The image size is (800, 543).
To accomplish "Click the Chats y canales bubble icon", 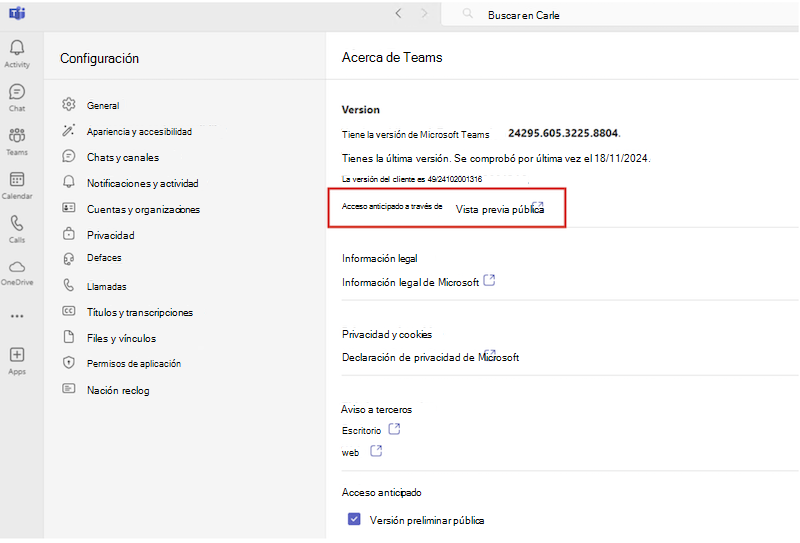I will pos(68,156).
